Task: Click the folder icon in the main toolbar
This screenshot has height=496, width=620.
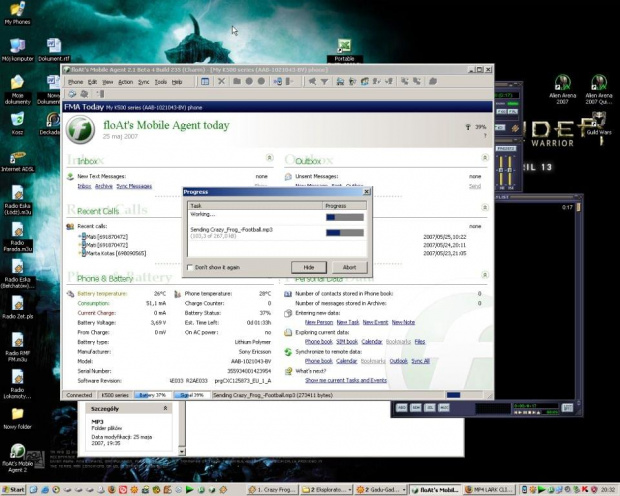Action: (x=237, y=81)
